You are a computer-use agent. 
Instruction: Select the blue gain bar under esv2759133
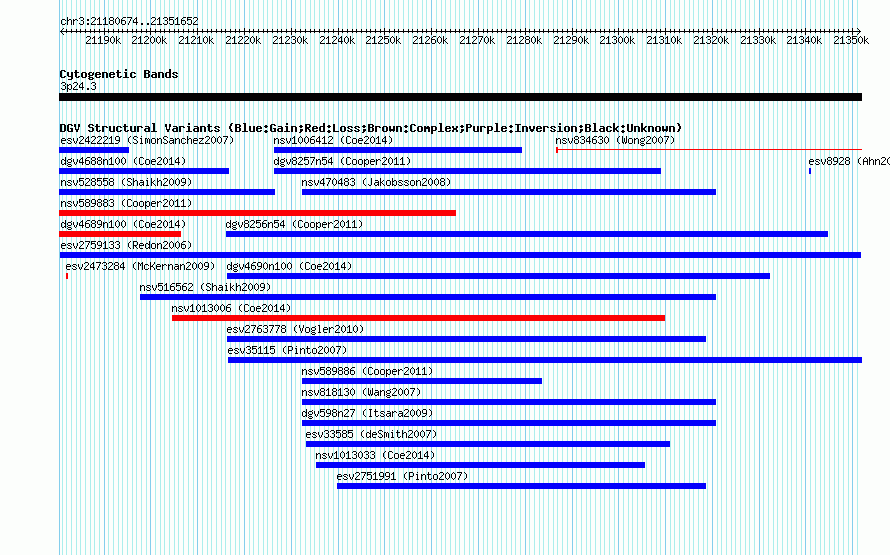tap(460, 255)
